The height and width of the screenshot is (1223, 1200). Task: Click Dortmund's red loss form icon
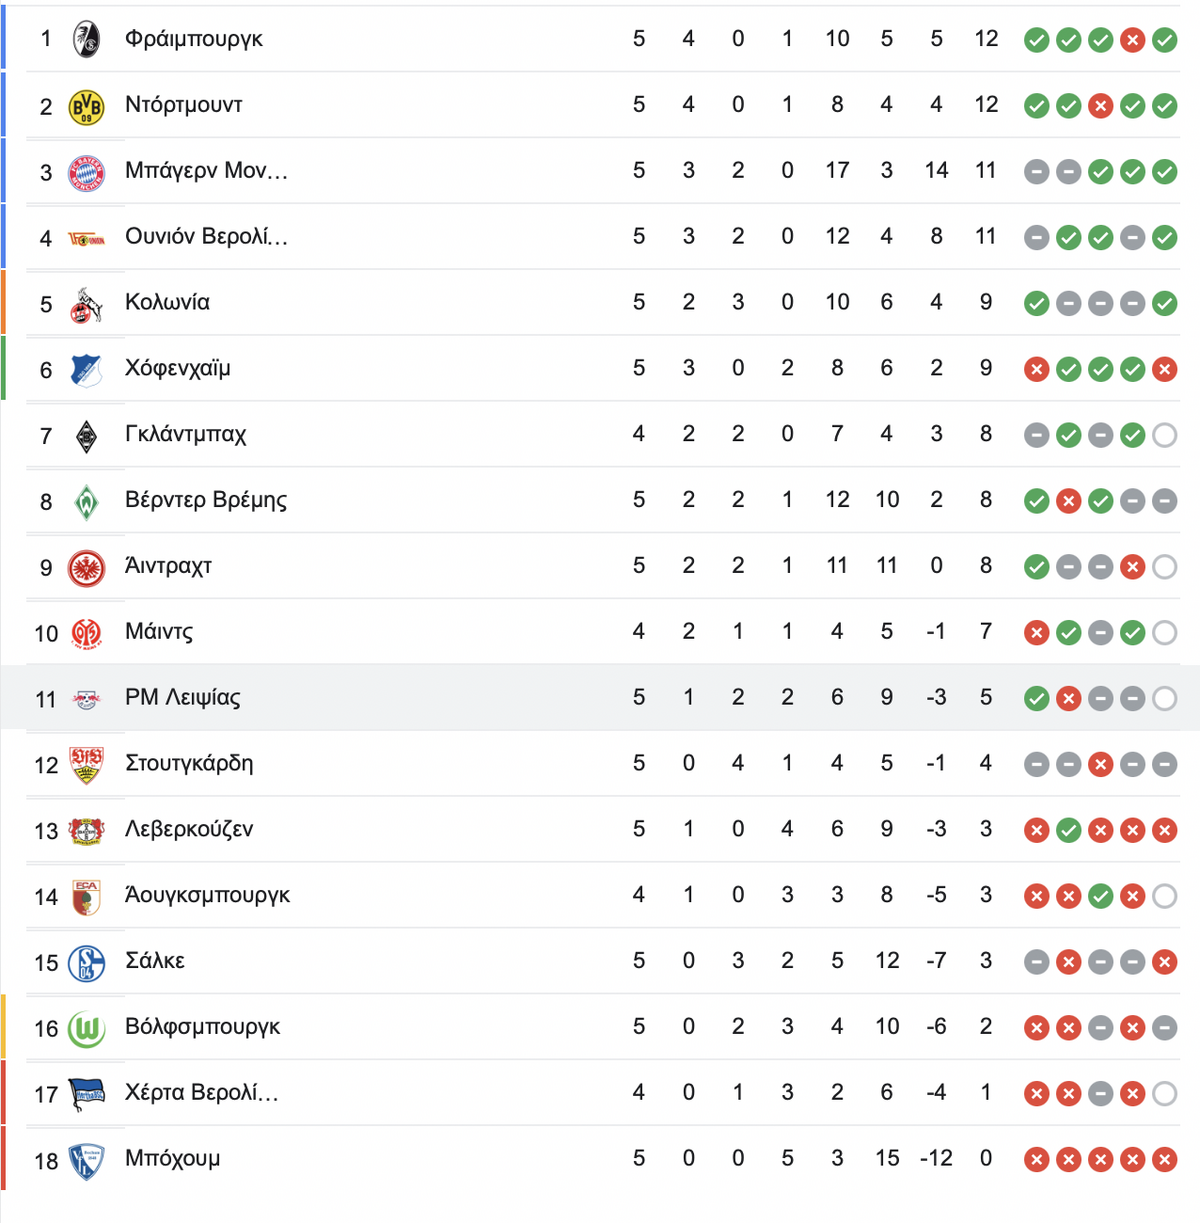[1100, 106]
